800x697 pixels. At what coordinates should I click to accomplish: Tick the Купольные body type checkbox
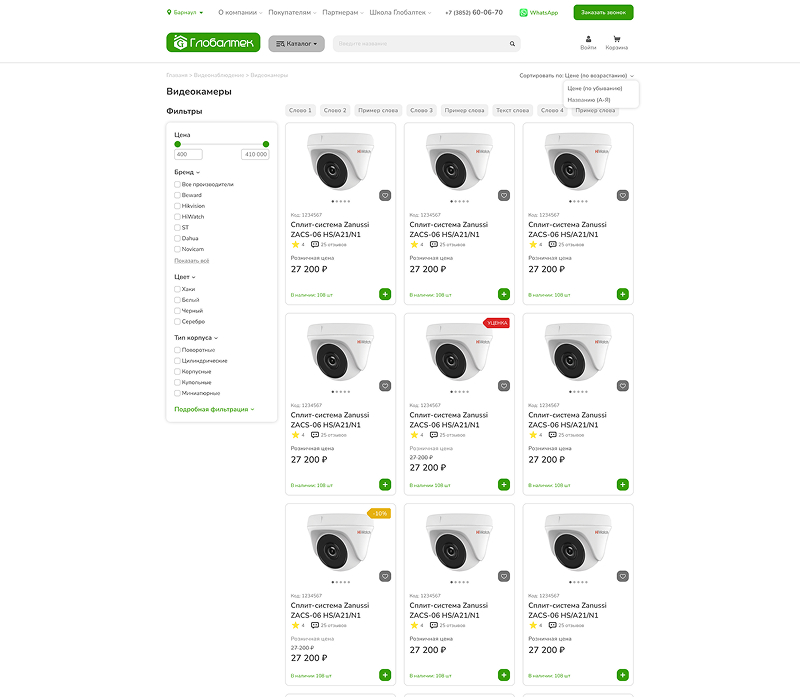pyautogui.click(x=177, y=382)
